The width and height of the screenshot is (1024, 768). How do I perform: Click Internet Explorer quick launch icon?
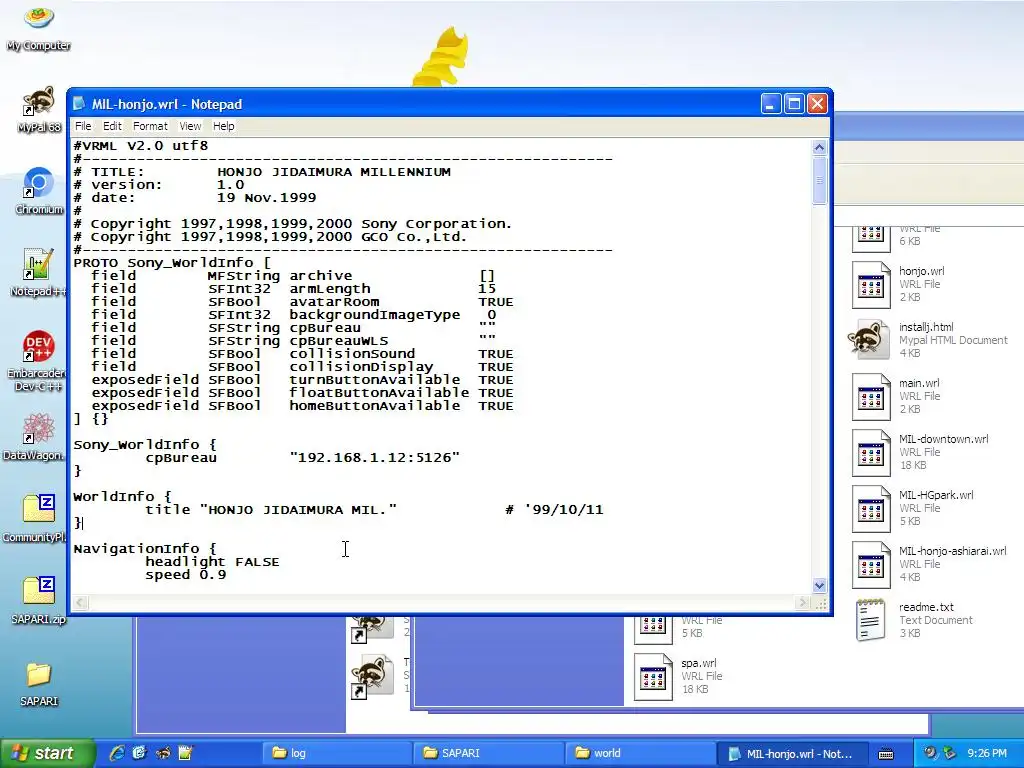pos(117,753)
